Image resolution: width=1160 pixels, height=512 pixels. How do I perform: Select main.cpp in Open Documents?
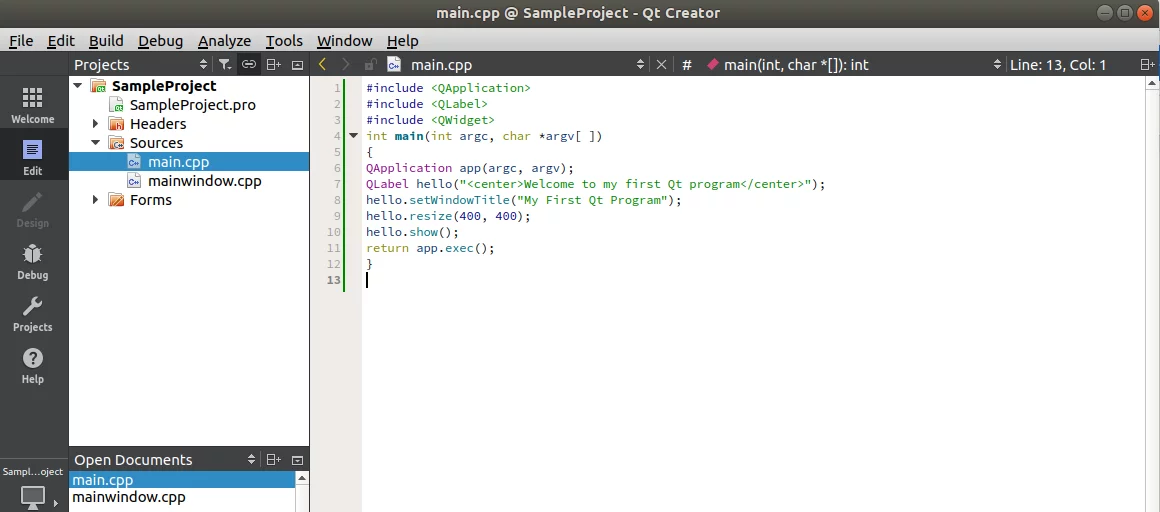tap(182, 480)
